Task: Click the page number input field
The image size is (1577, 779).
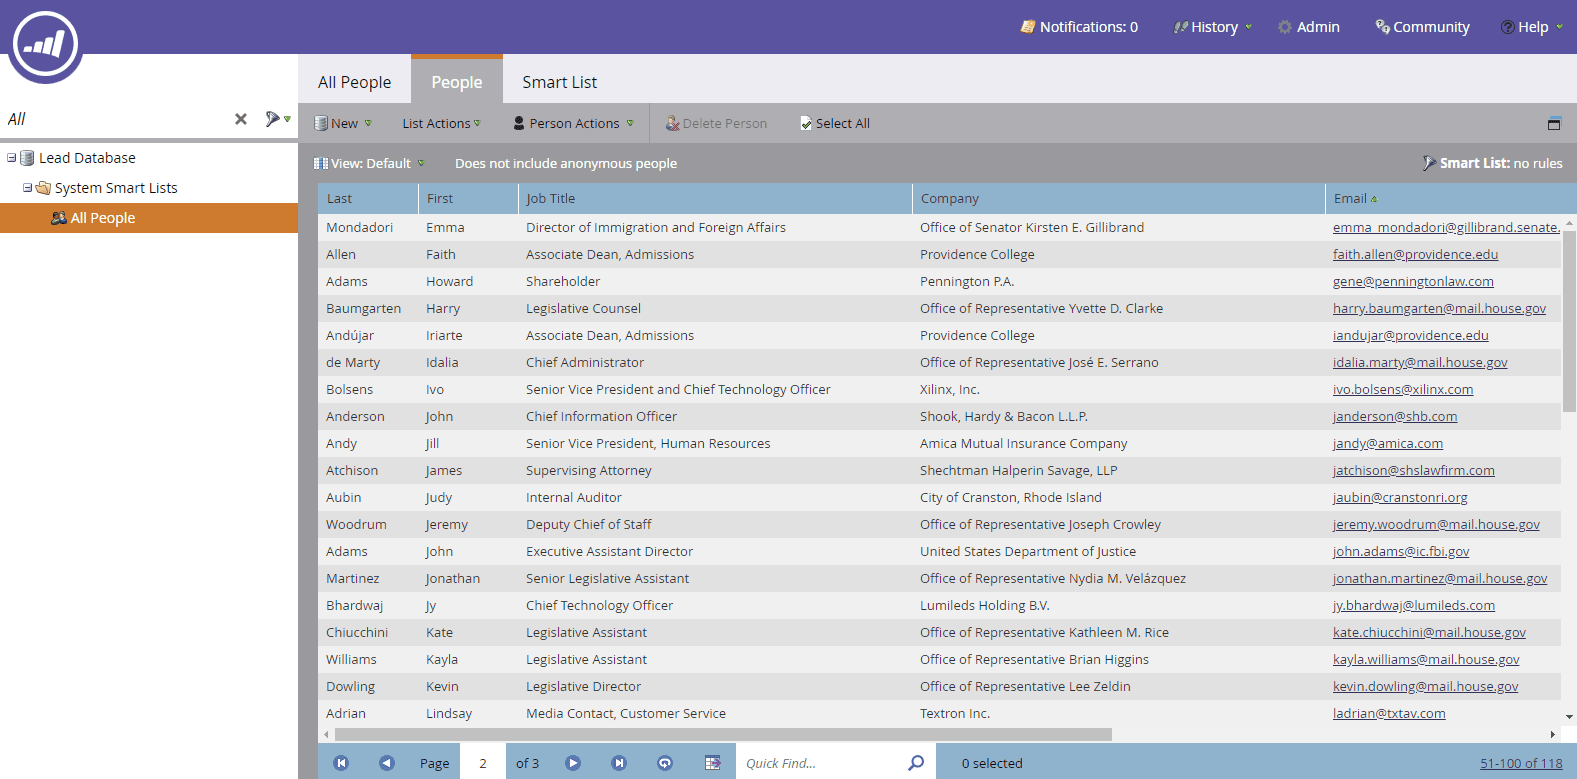Action: pyautogui.click(x=483, y=763)
